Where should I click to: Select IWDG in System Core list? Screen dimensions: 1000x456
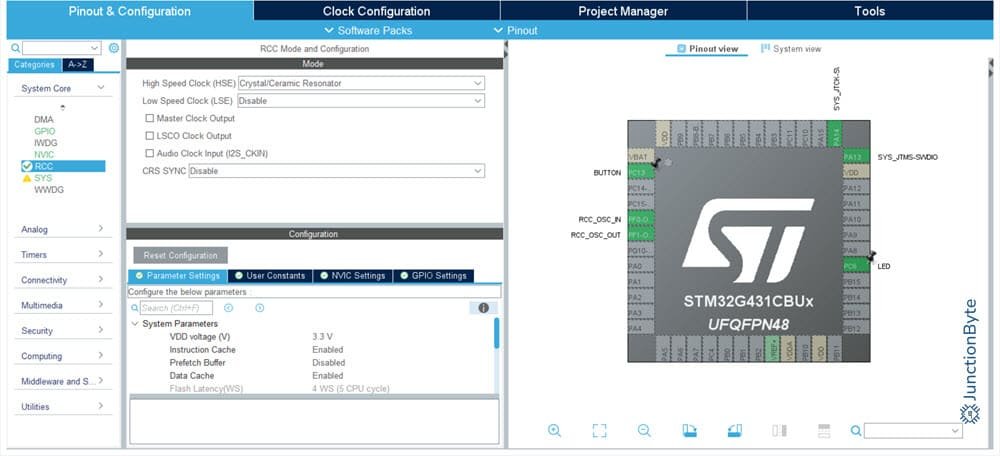[46, 143]
